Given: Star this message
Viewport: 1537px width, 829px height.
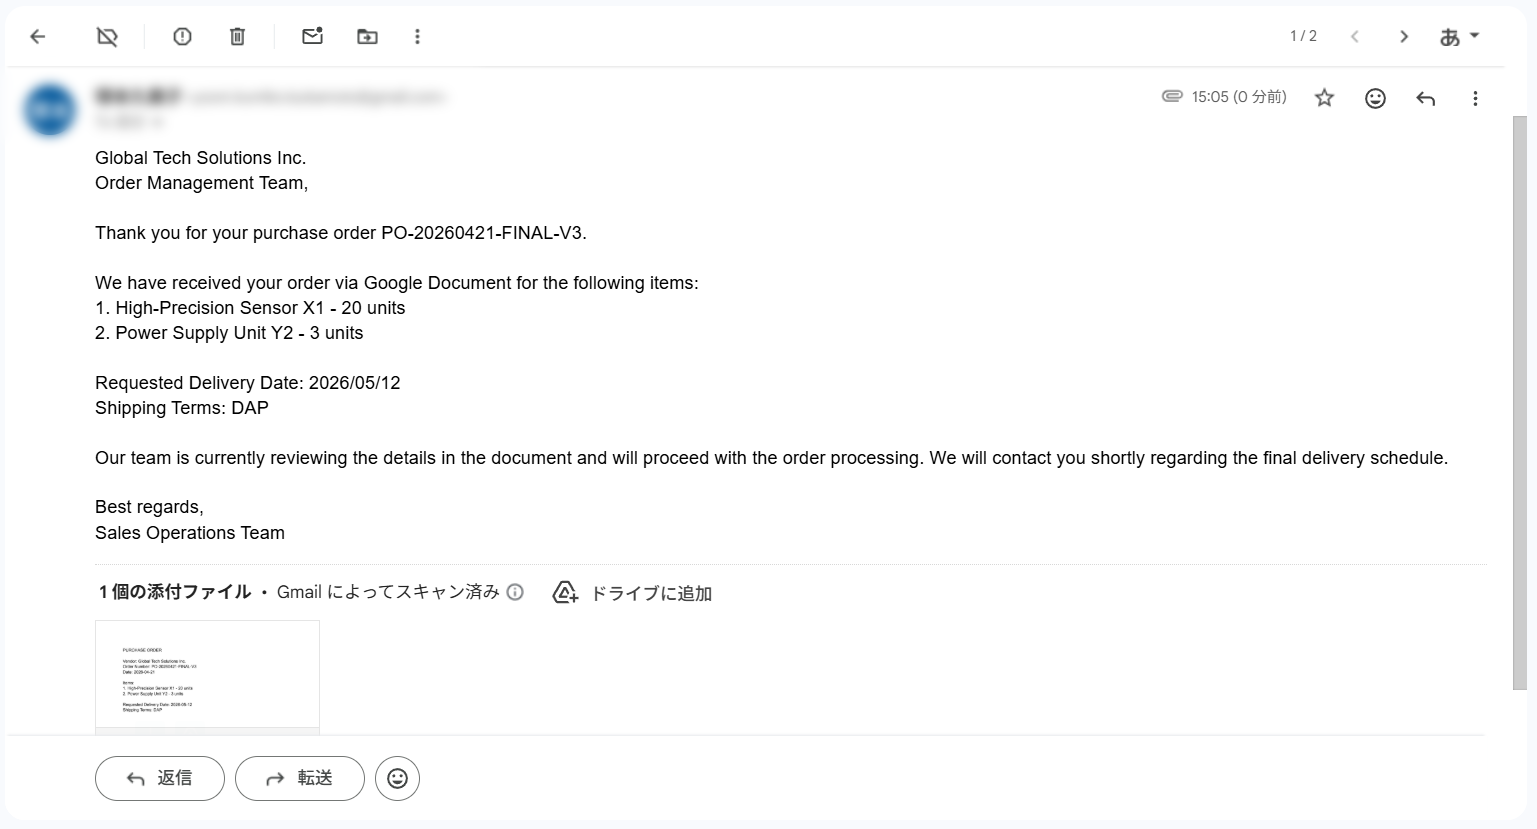Looking at the screenshot, I should [1324, 98].
